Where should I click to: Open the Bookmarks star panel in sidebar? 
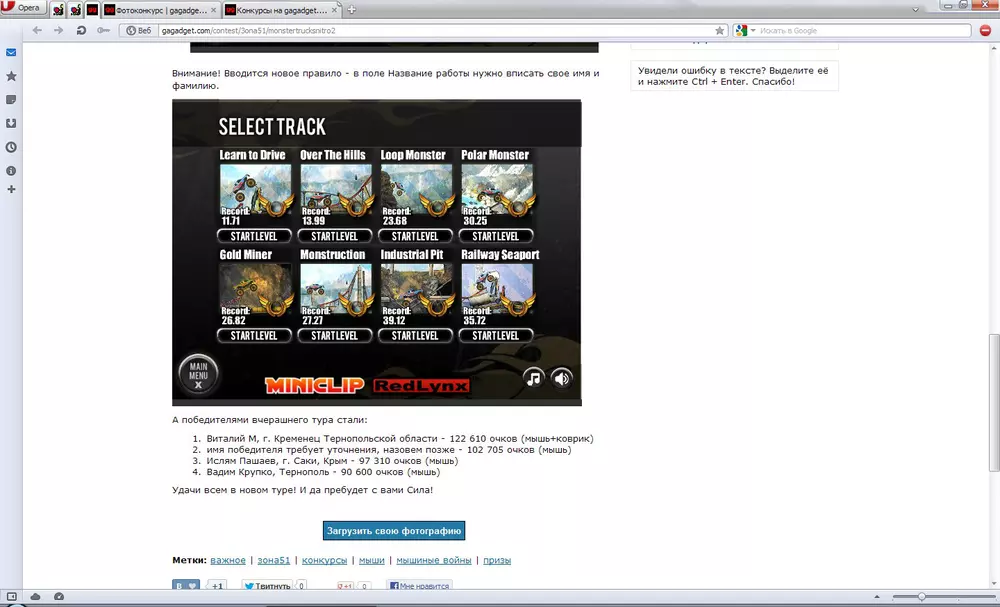[11, 76]
